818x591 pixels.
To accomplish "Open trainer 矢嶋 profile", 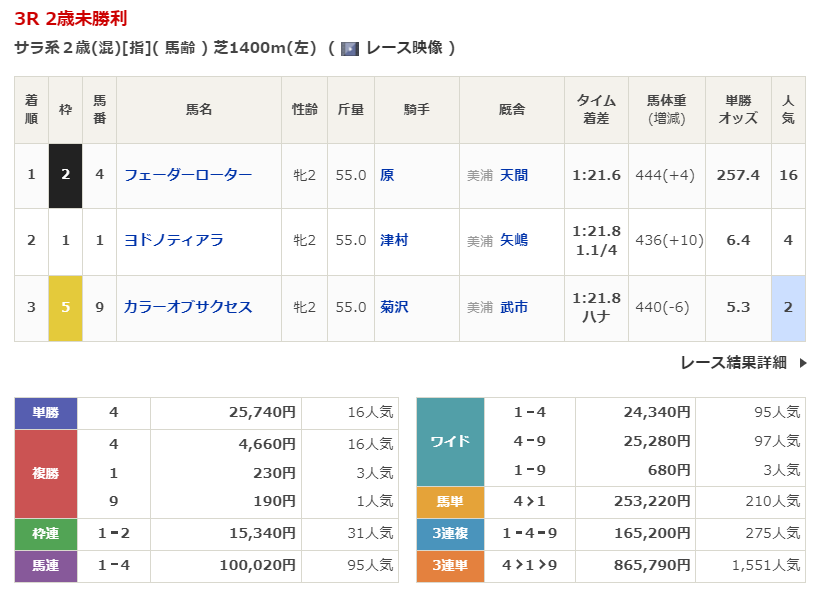I will click(514, 241).
